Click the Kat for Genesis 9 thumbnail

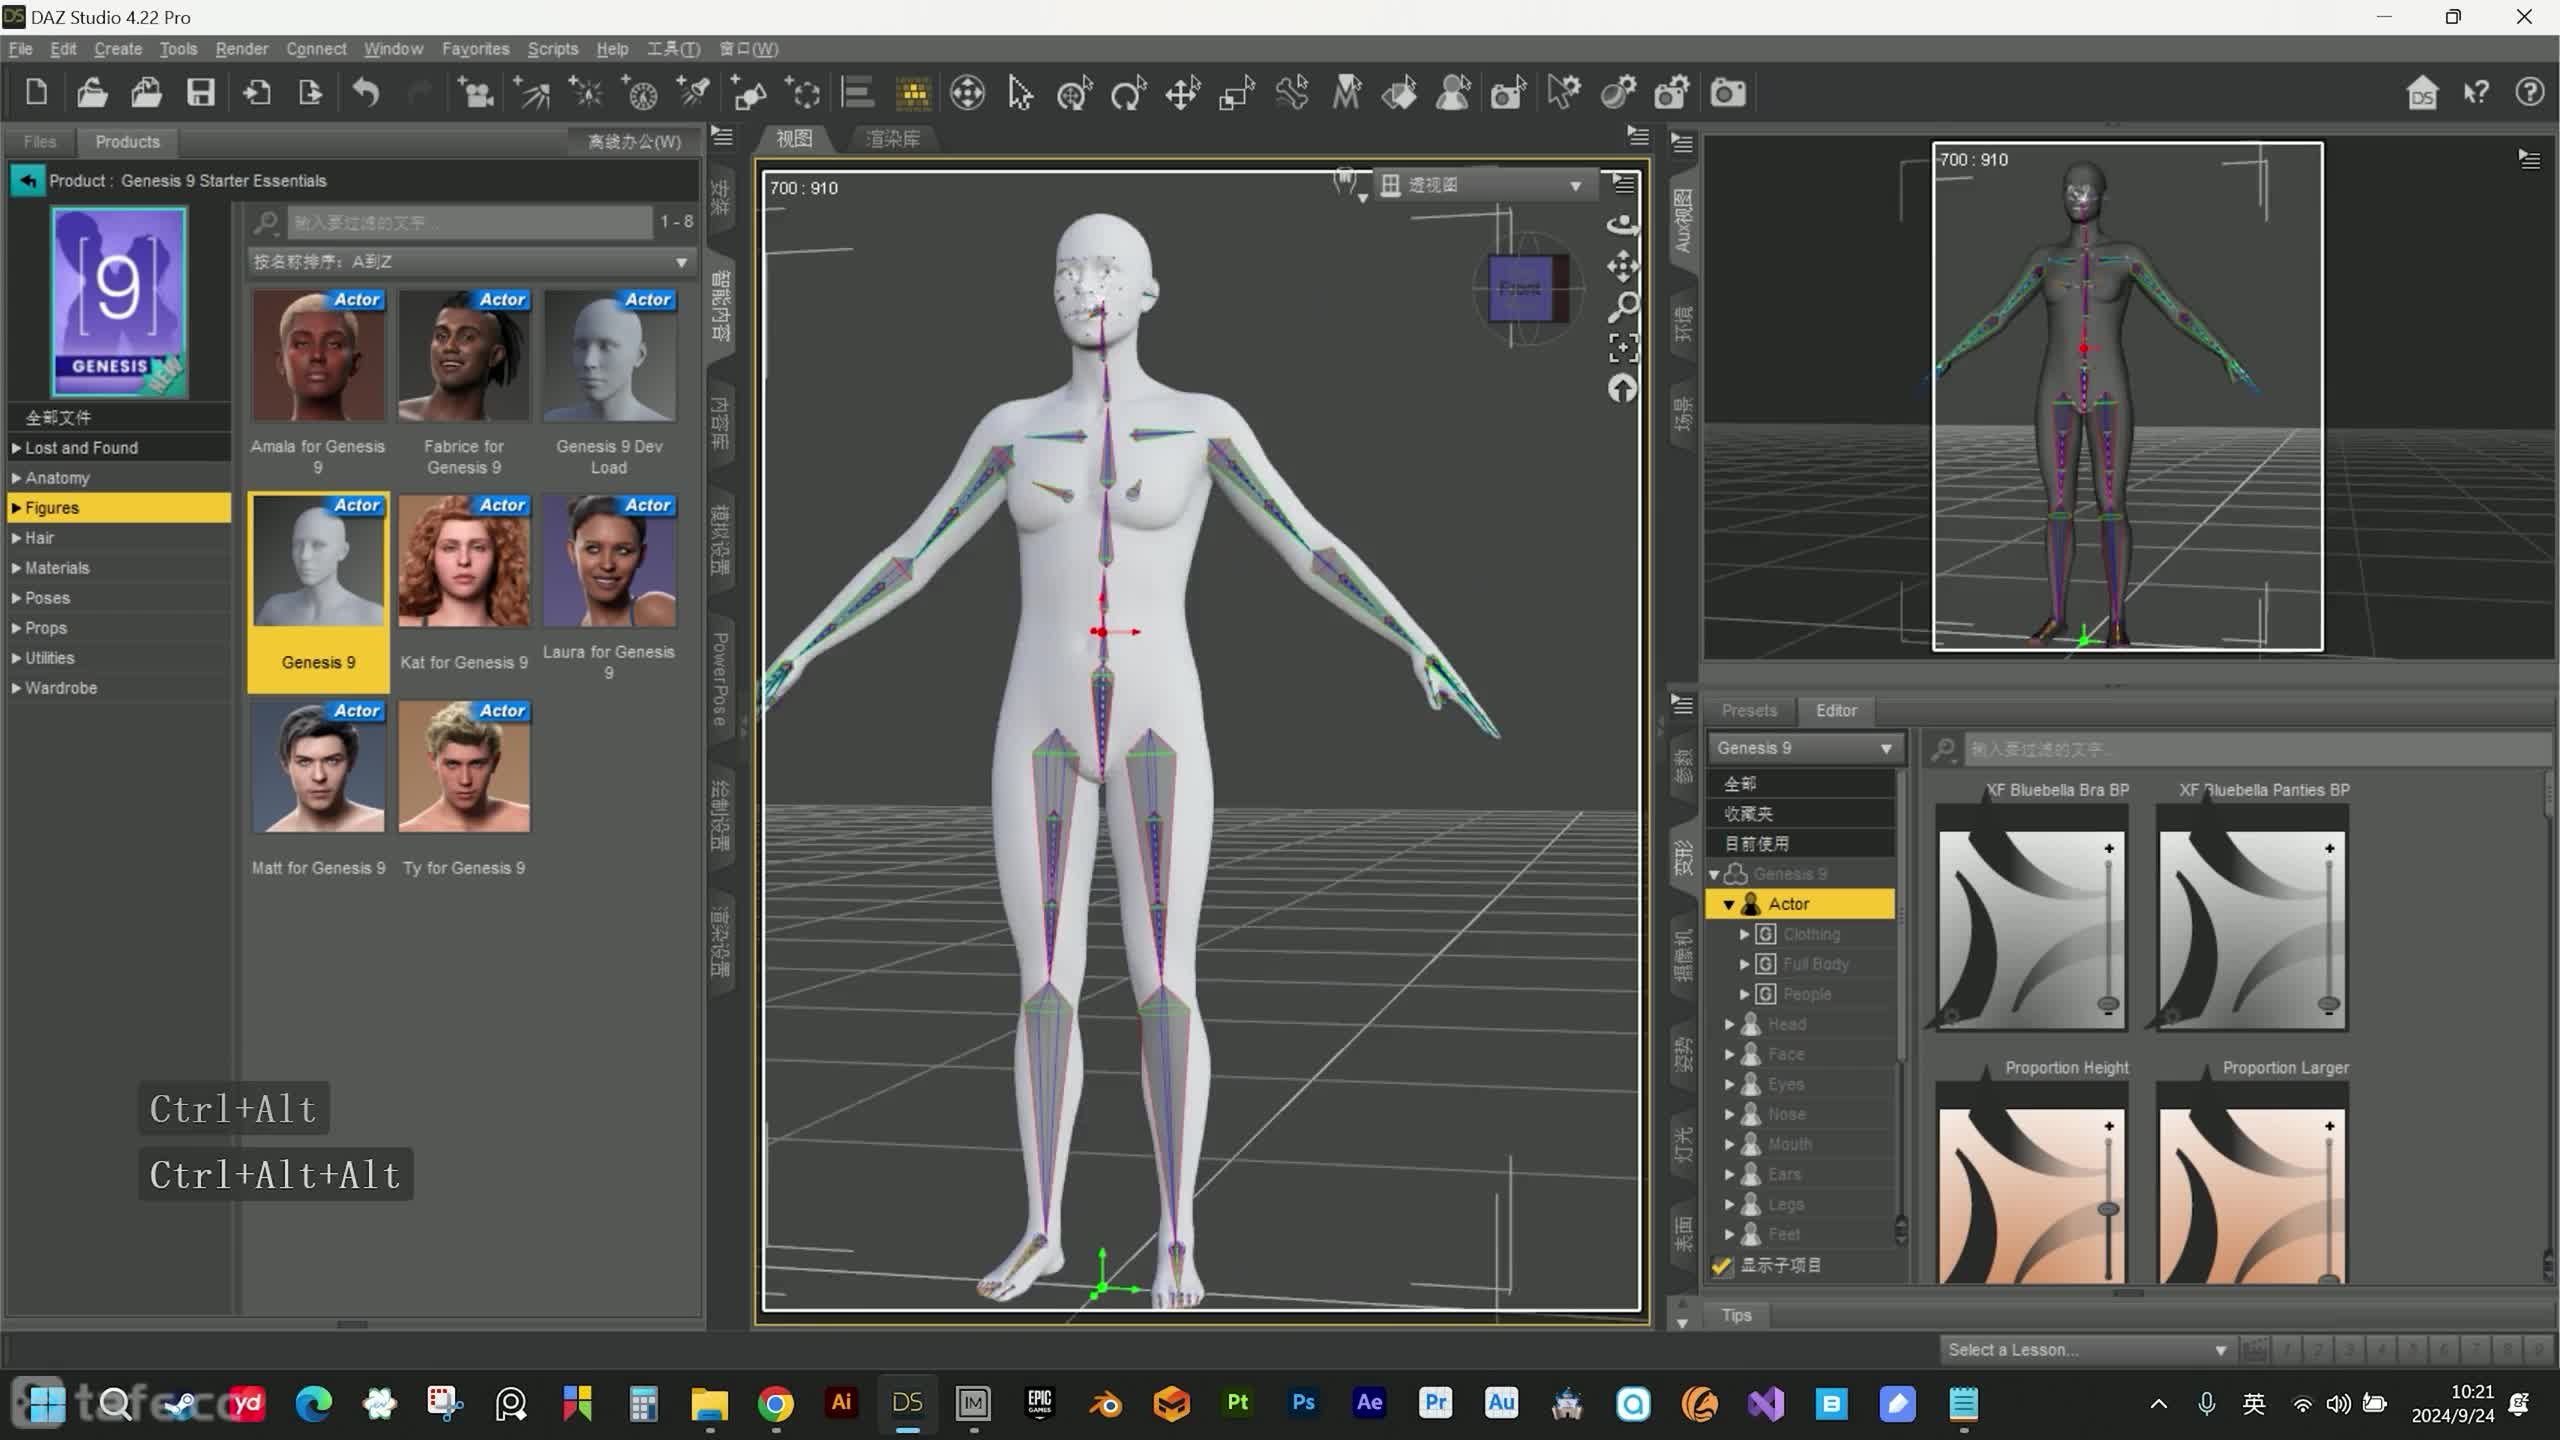pyautogui.click(x=464, y=562)
